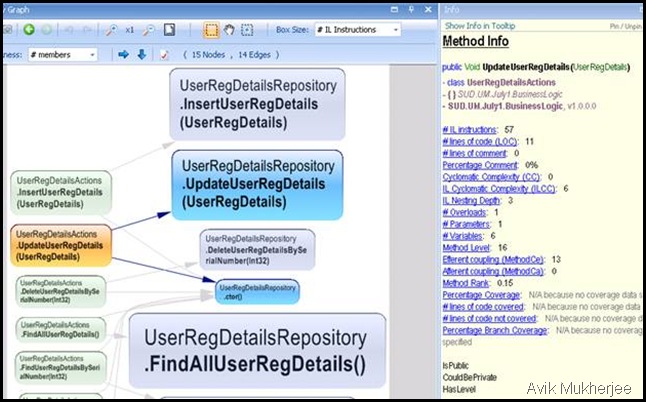The image size is (646, 402).
Task: Click 'CouldBePrivate' property text
Action: [x=469, y=378]
